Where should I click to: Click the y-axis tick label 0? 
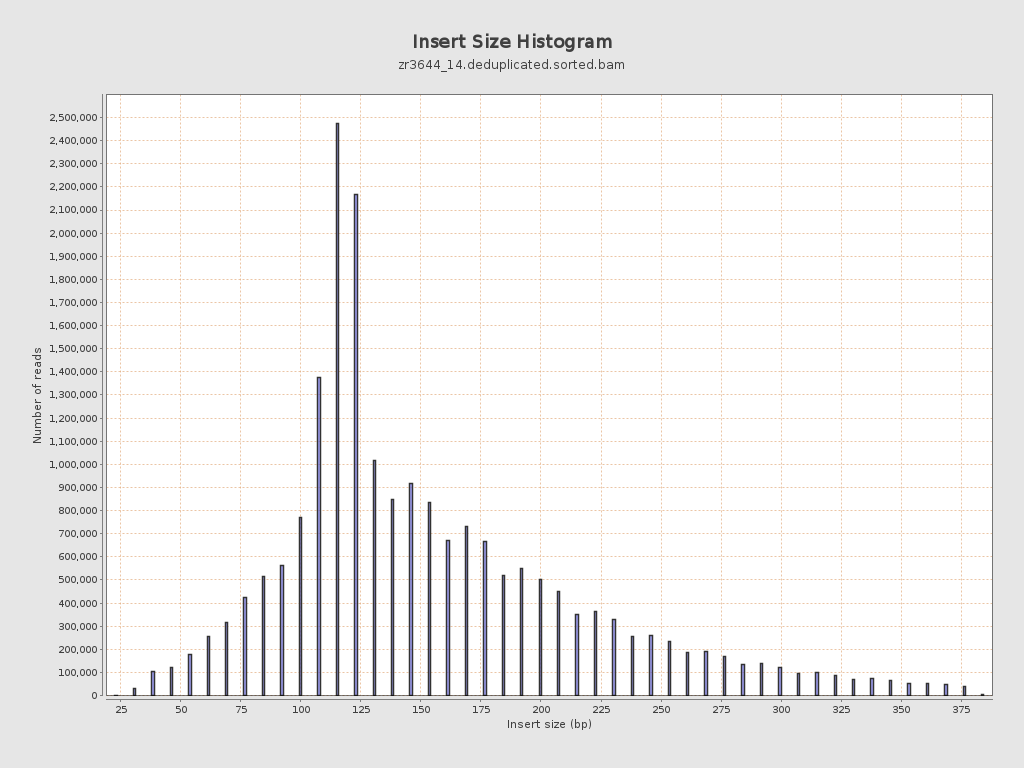coord(95,696)
